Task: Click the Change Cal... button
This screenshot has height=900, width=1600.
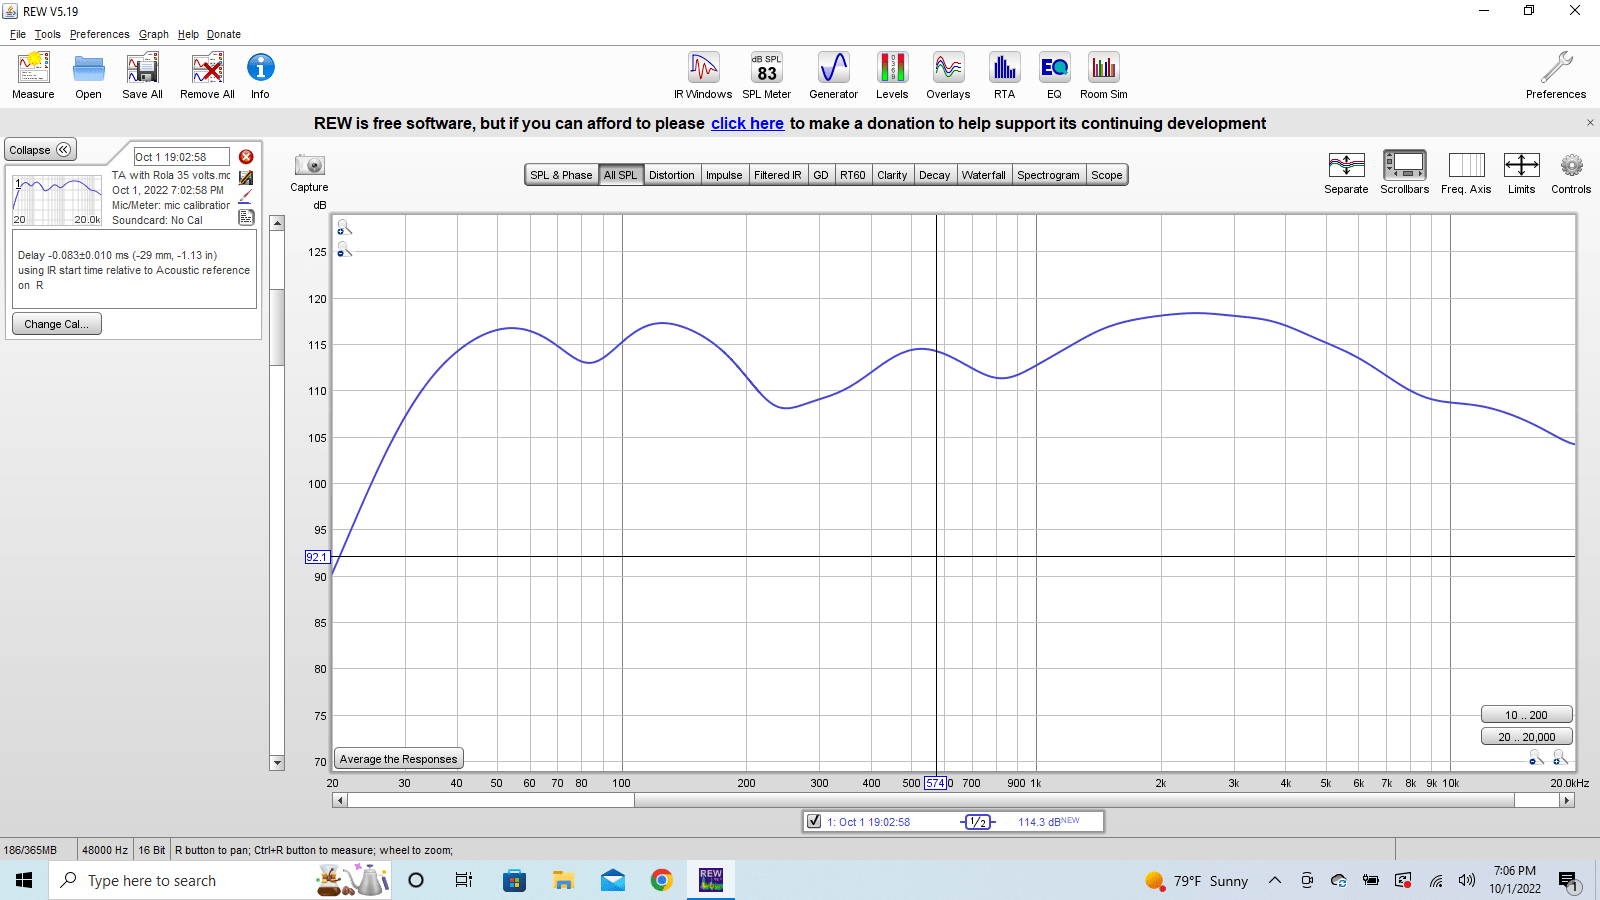Action: (56, 324)
